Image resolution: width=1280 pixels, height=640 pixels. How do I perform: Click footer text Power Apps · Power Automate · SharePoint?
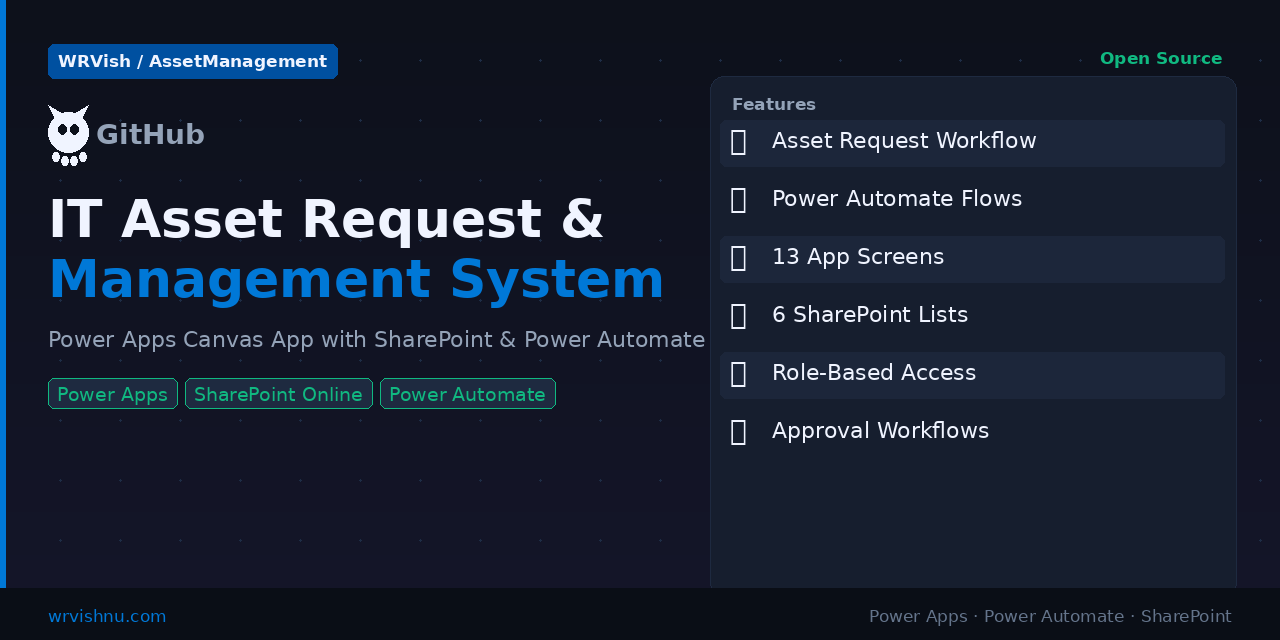pos(1050,616)
